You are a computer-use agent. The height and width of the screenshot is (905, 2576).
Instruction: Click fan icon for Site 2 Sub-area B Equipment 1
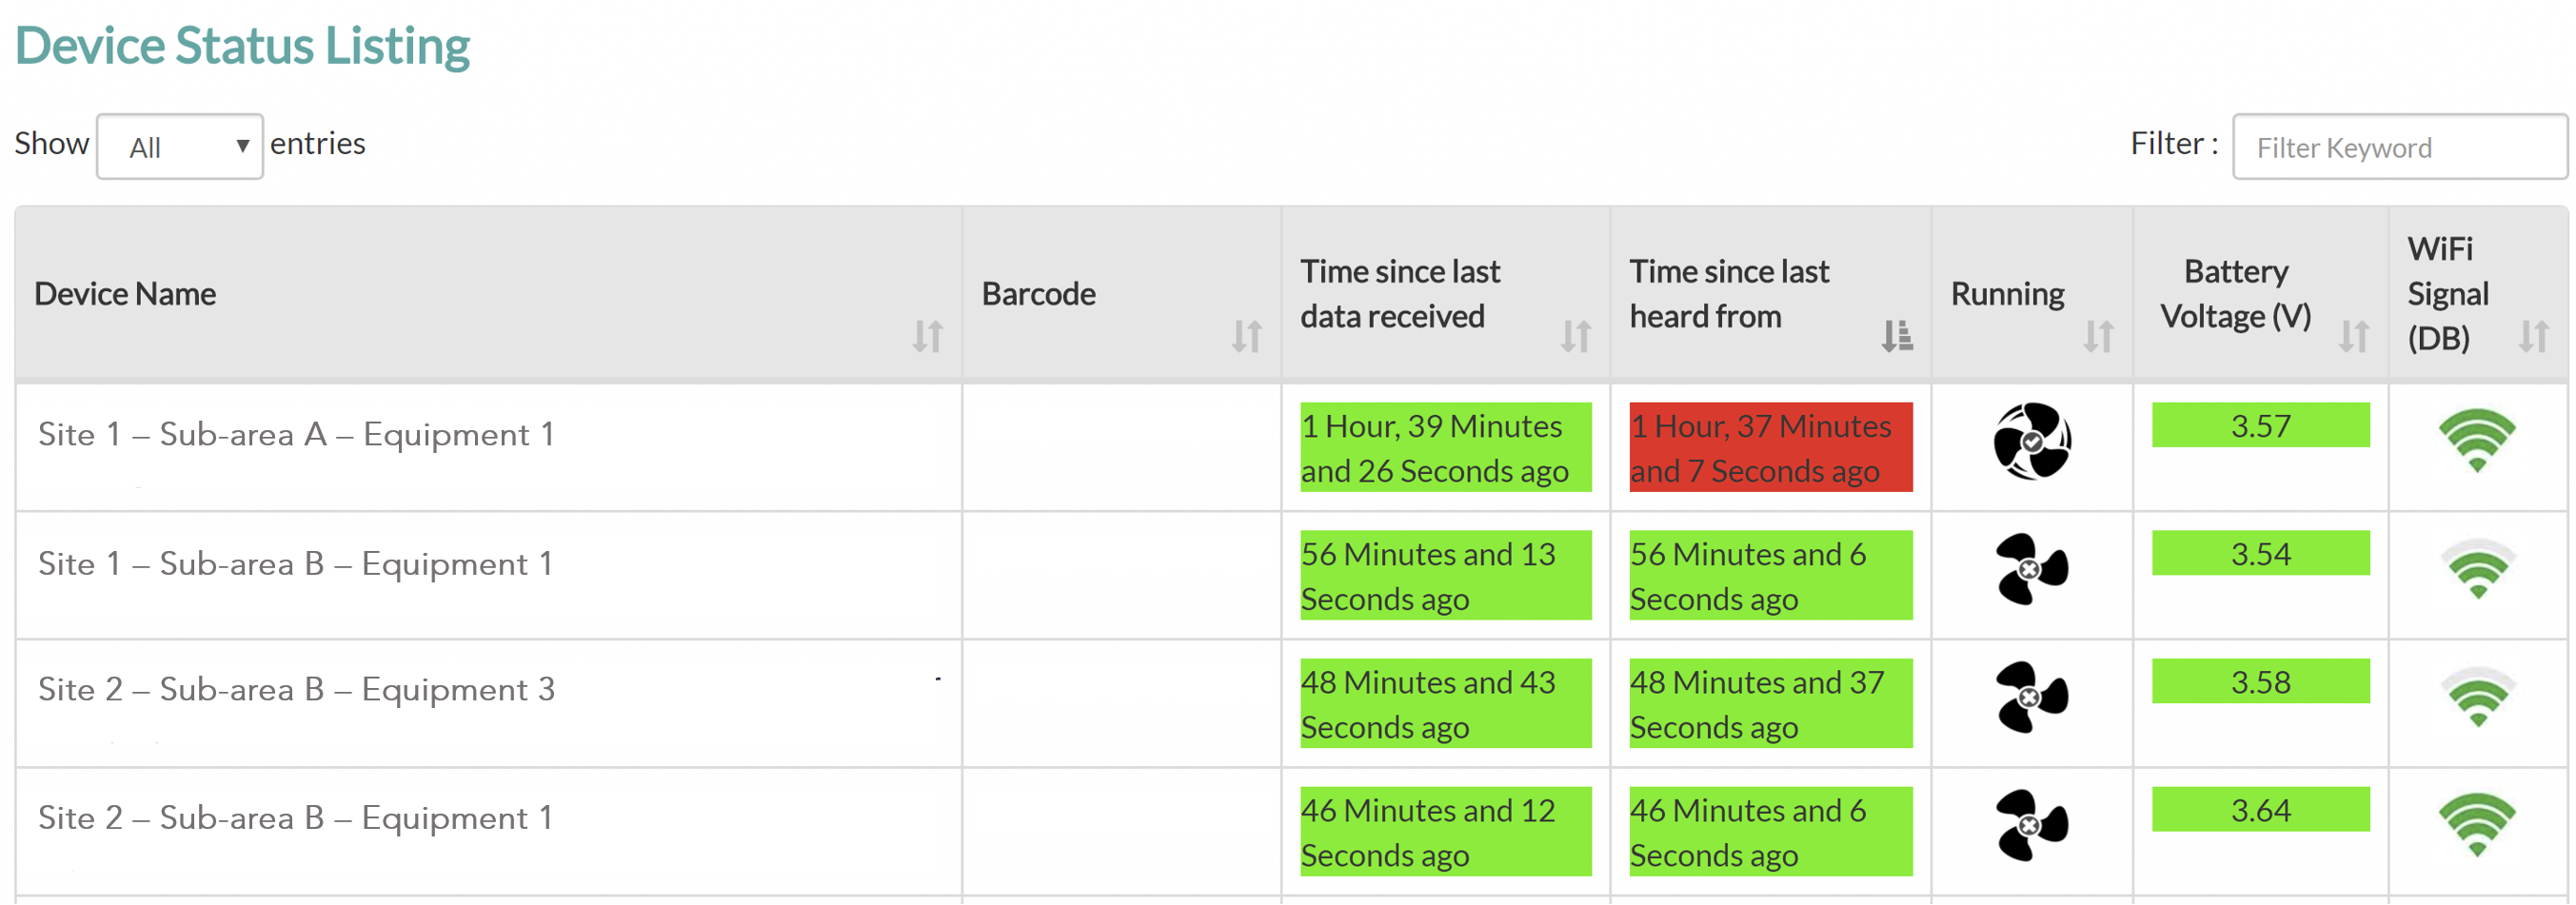2031,825
